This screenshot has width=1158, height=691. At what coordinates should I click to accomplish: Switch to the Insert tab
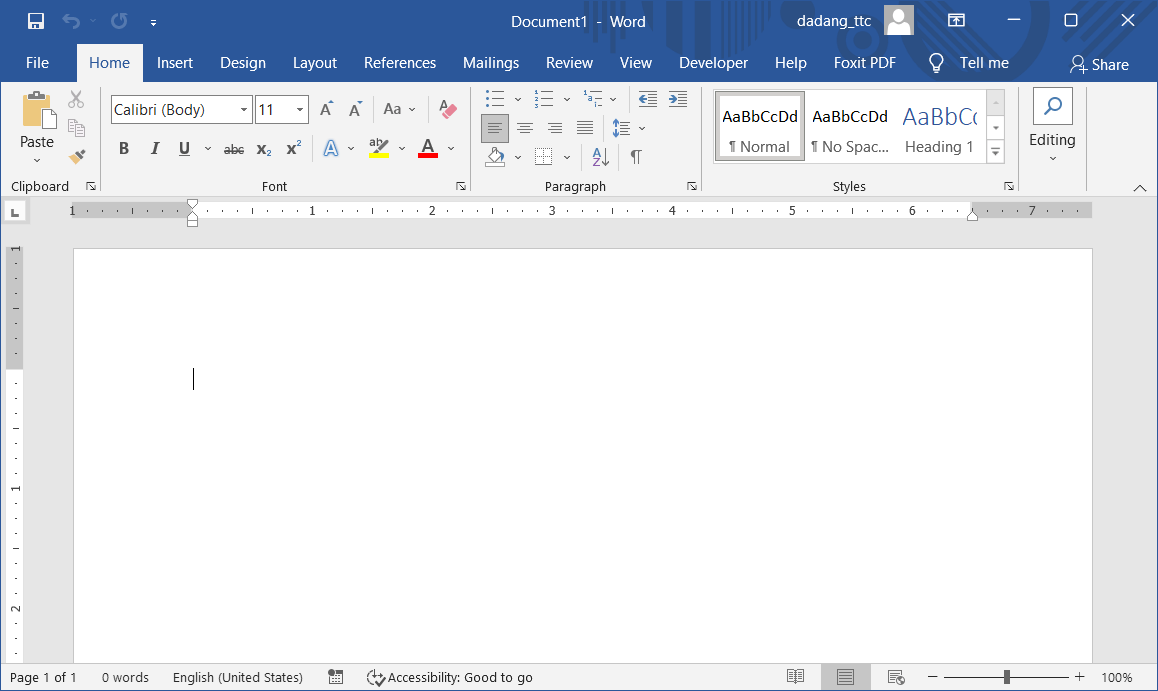[x=175, y=62]
